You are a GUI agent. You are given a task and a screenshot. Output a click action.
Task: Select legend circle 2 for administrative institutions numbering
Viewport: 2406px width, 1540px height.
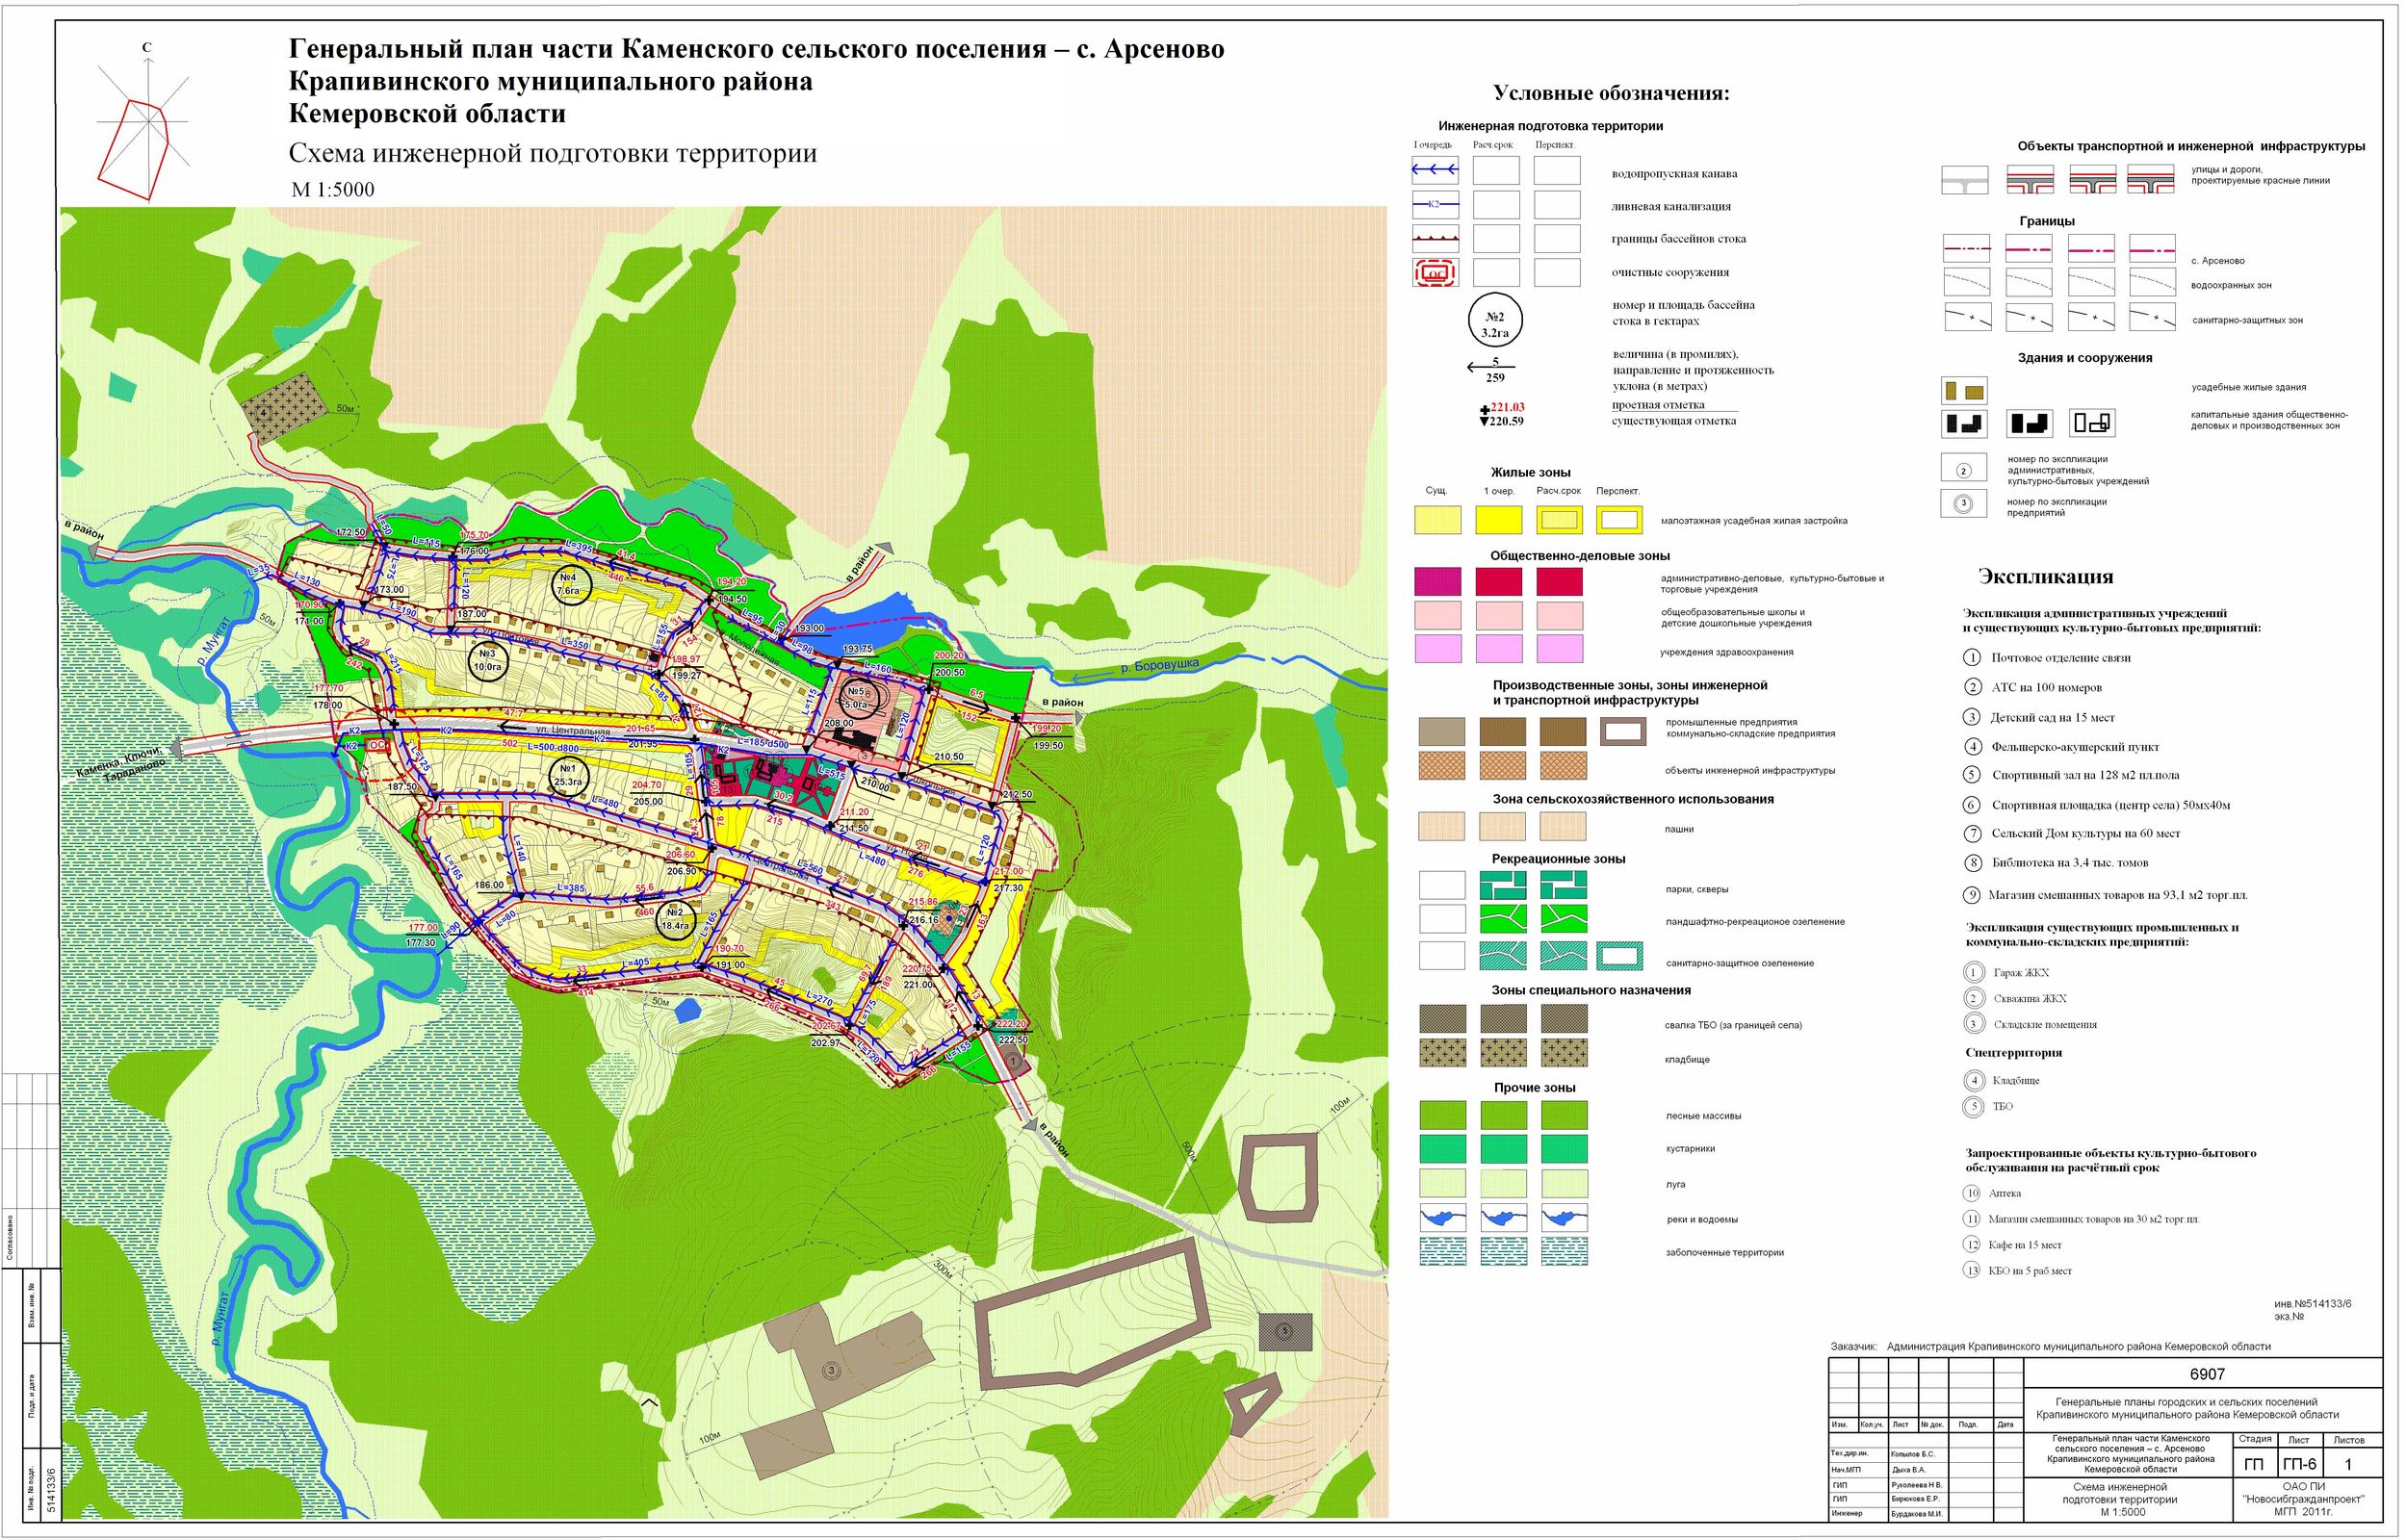tap(1963, 469)
